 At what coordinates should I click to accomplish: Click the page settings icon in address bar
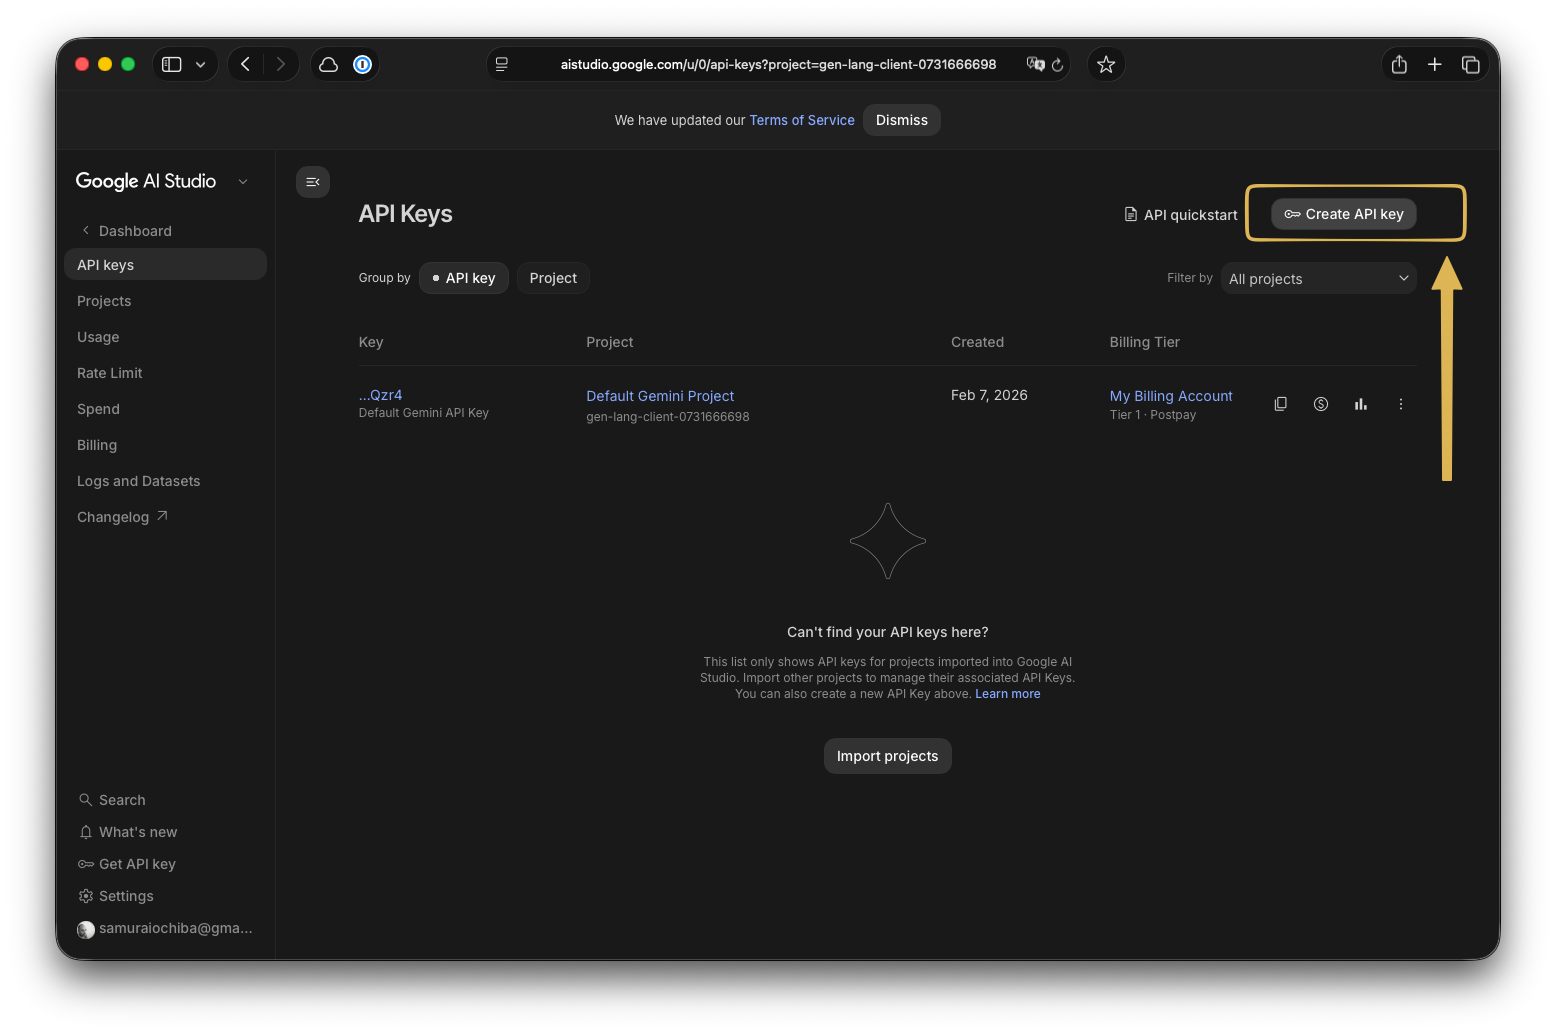point(502,64)
